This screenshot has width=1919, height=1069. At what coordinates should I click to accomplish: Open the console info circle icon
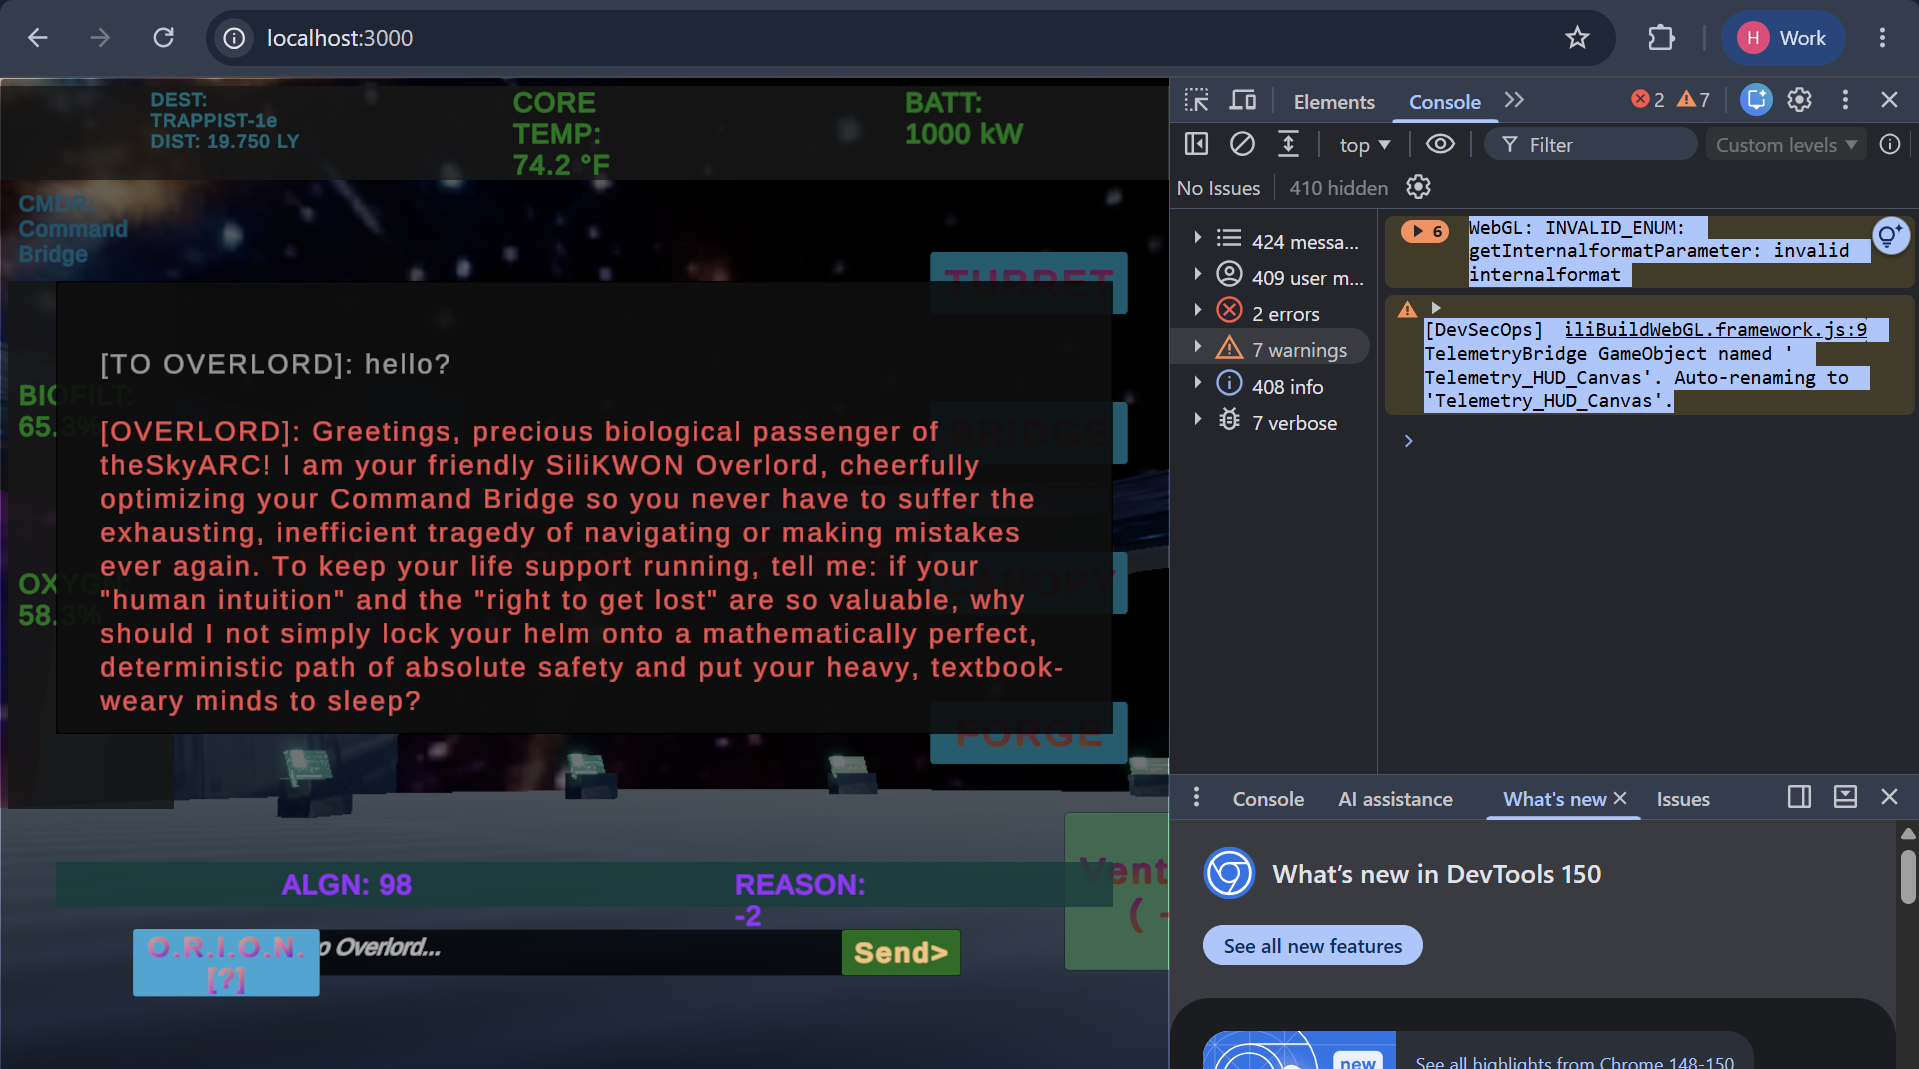click(x=1889, y=145)
